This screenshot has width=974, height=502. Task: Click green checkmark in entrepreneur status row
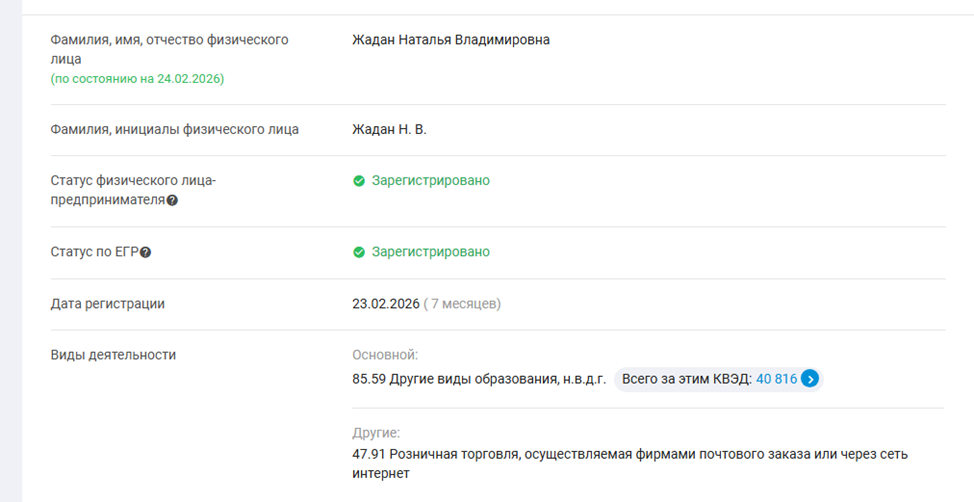358,181
